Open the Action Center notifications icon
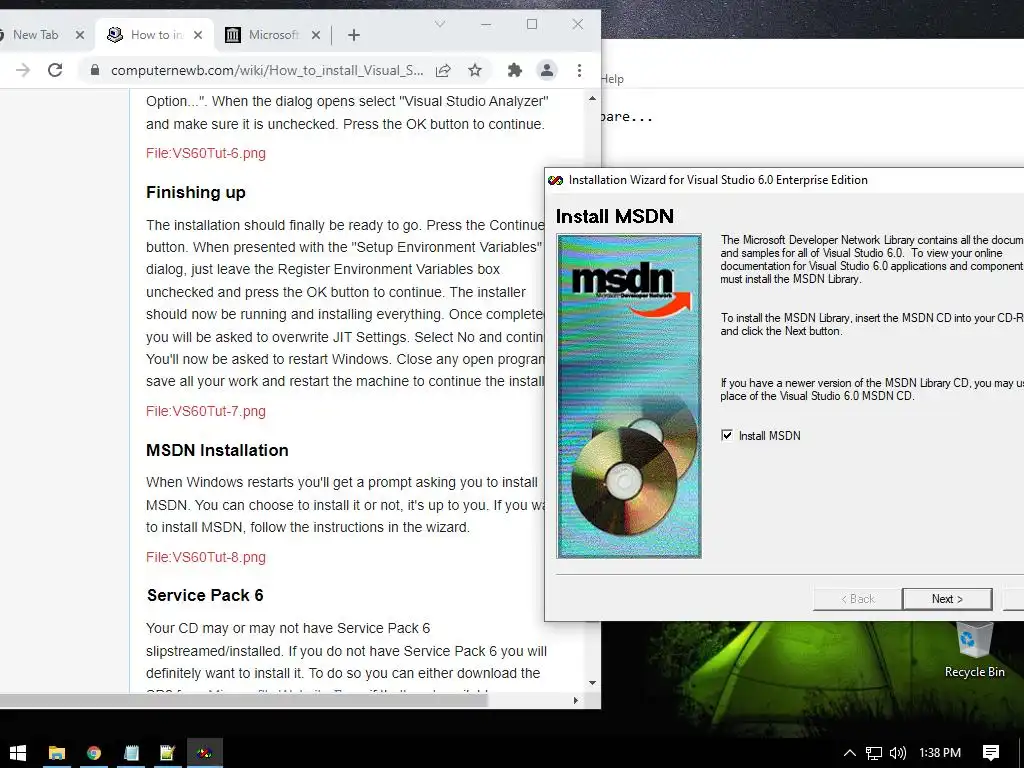1024x768 pixels. (991, 753)
